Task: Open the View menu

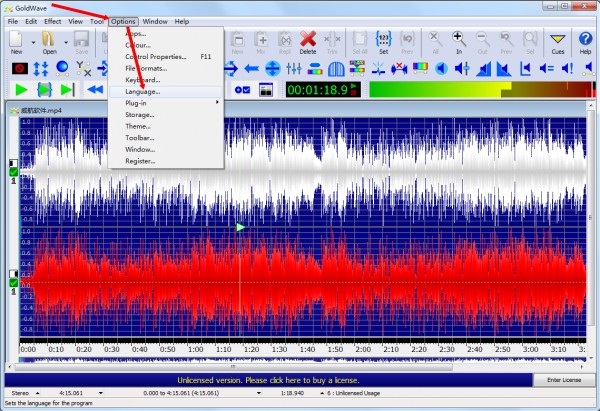Action: tap(75, 21)
